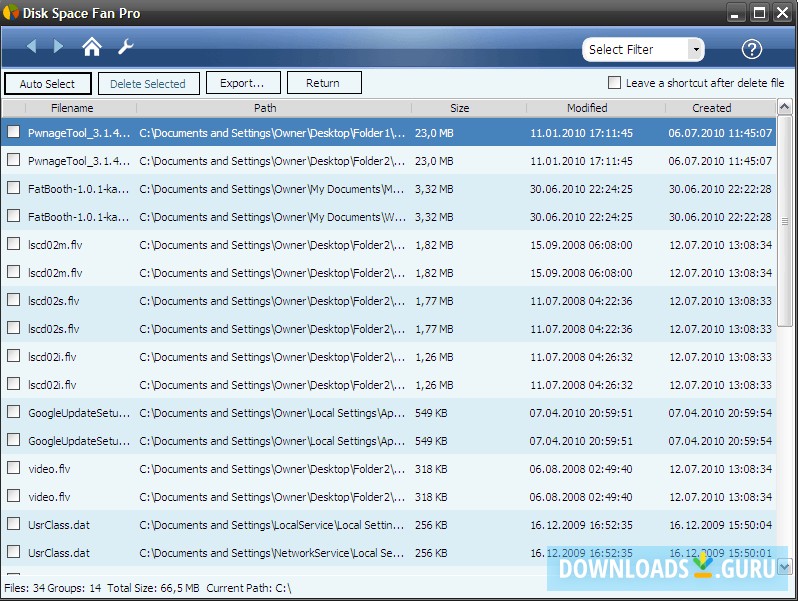Click created date 16.12.2009 15:50:04
Image resolution: width=798 pixels, height=601 pixels.
(x=721, y=525)
